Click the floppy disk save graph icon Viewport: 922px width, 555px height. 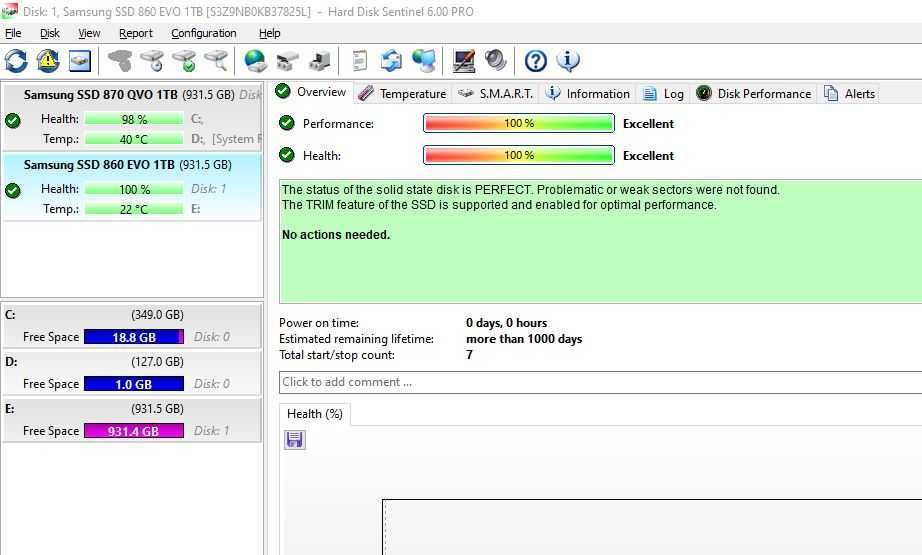pos(295,440)
